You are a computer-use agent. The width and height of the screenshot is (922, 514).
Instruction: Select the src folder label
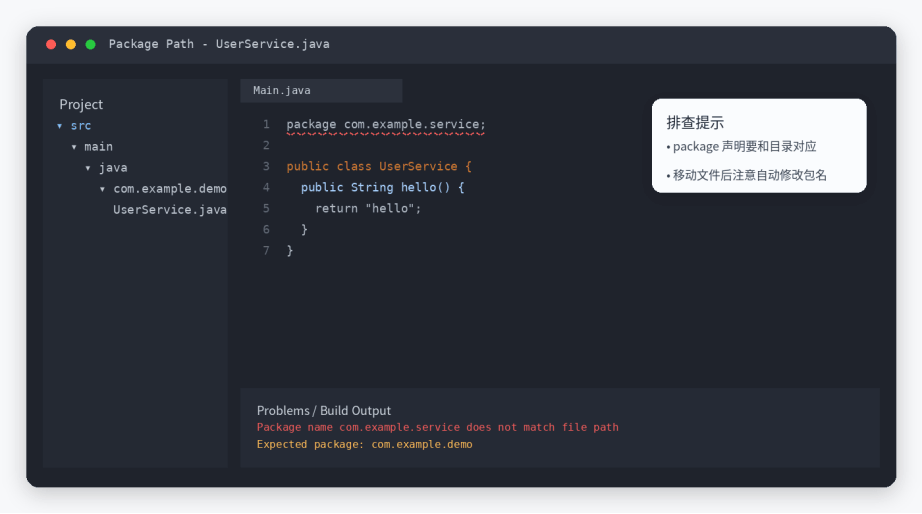pyautogui.click(x=81, y=126)
